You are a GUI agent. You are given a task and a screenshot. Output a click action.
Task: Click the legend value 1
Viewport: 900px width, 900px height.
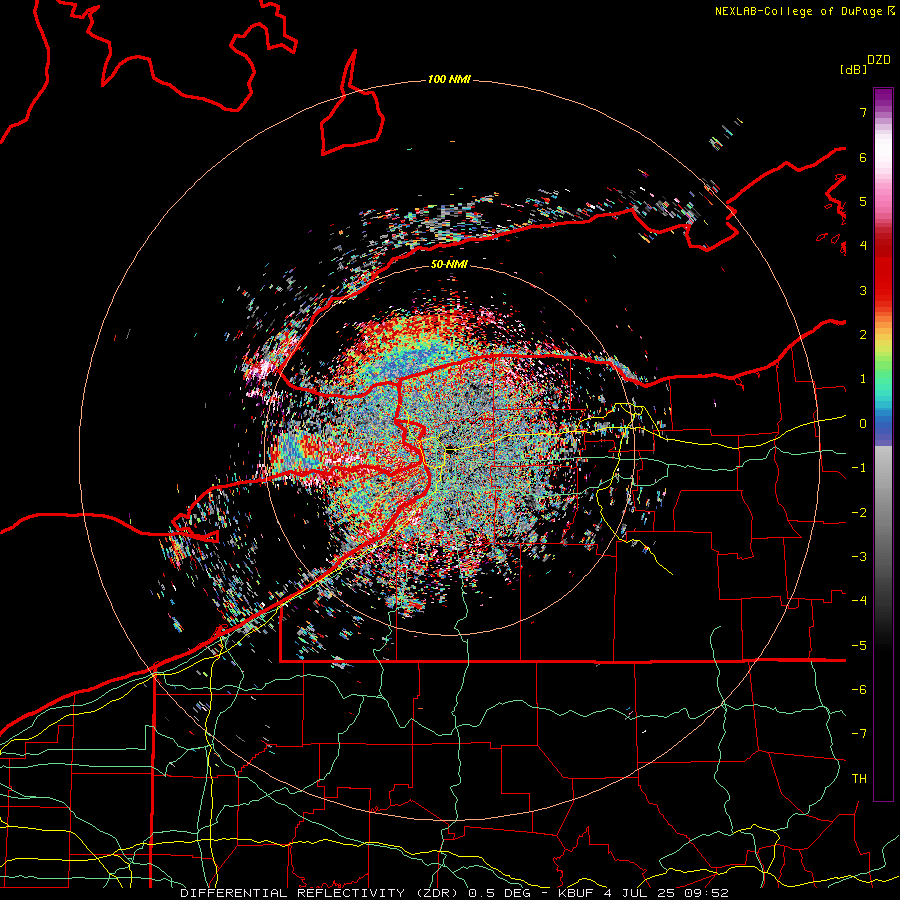863,379
